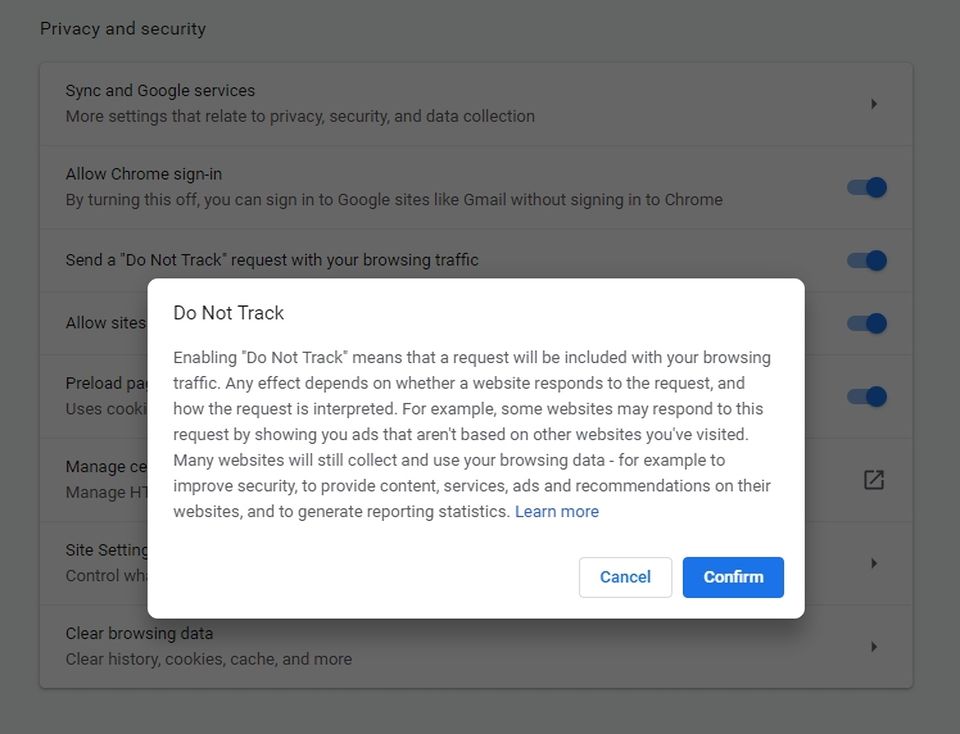Select the Clear browsing data label
The width and height of the screenshot is (960, 734).
click(x=139, y=633)
